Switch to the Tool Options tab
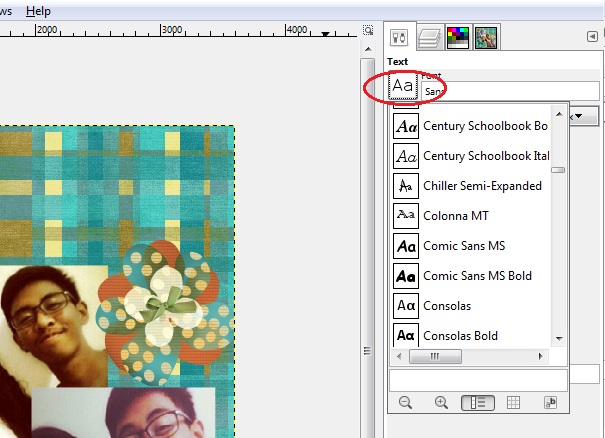 click(399, 37)
